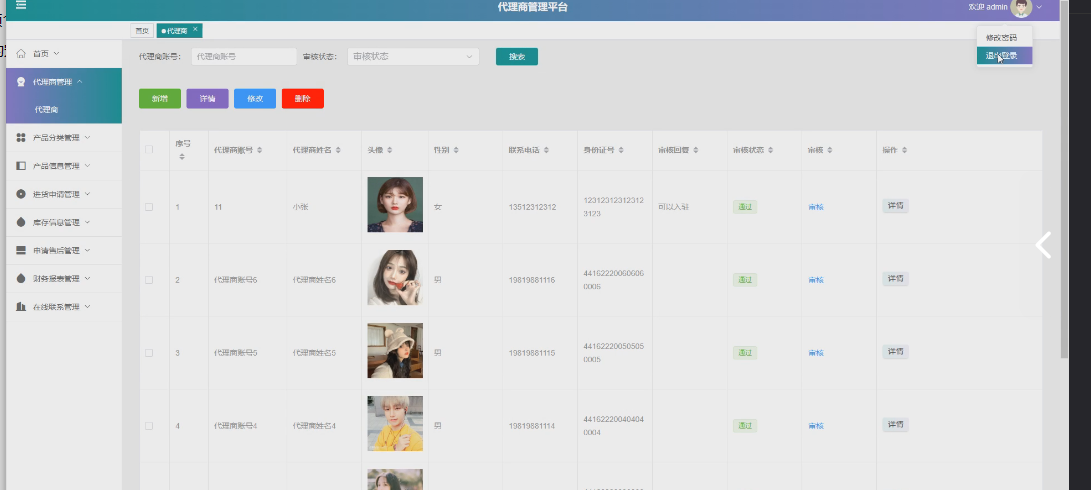The width and height of the screenshot is (1091, 490).
Task: Click sort icon beside 审核 header
Action: coord(829,150)
